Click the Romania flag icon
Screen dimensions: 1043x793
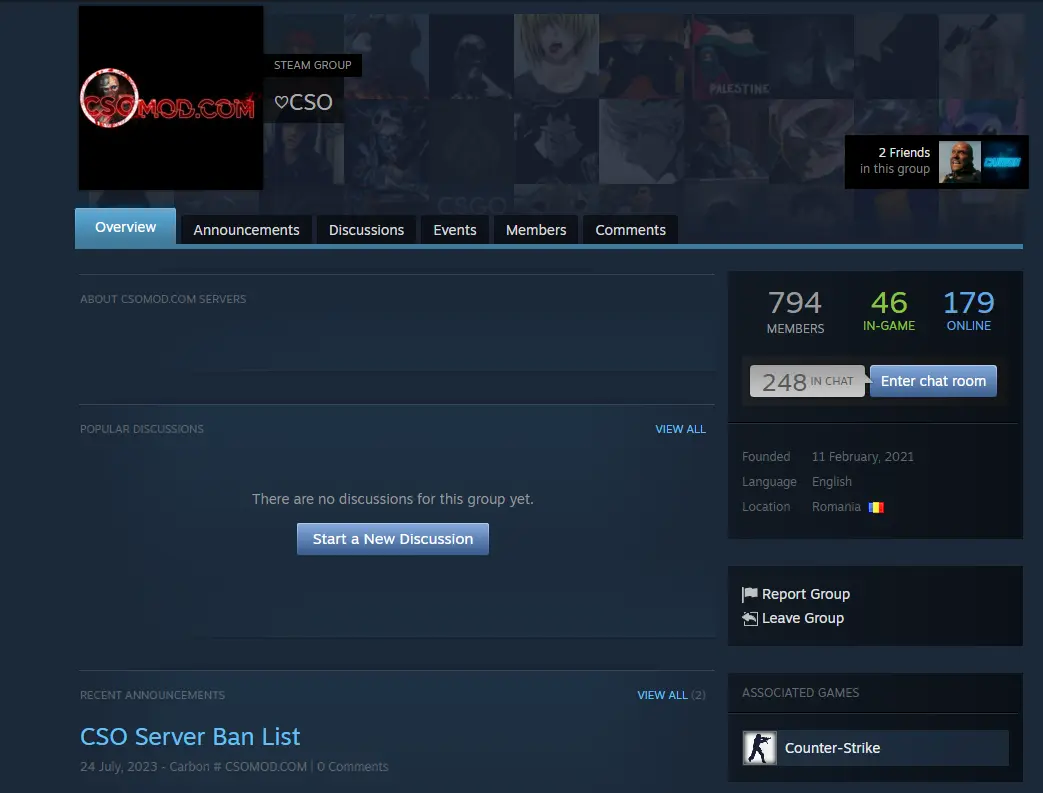[876, 507]
